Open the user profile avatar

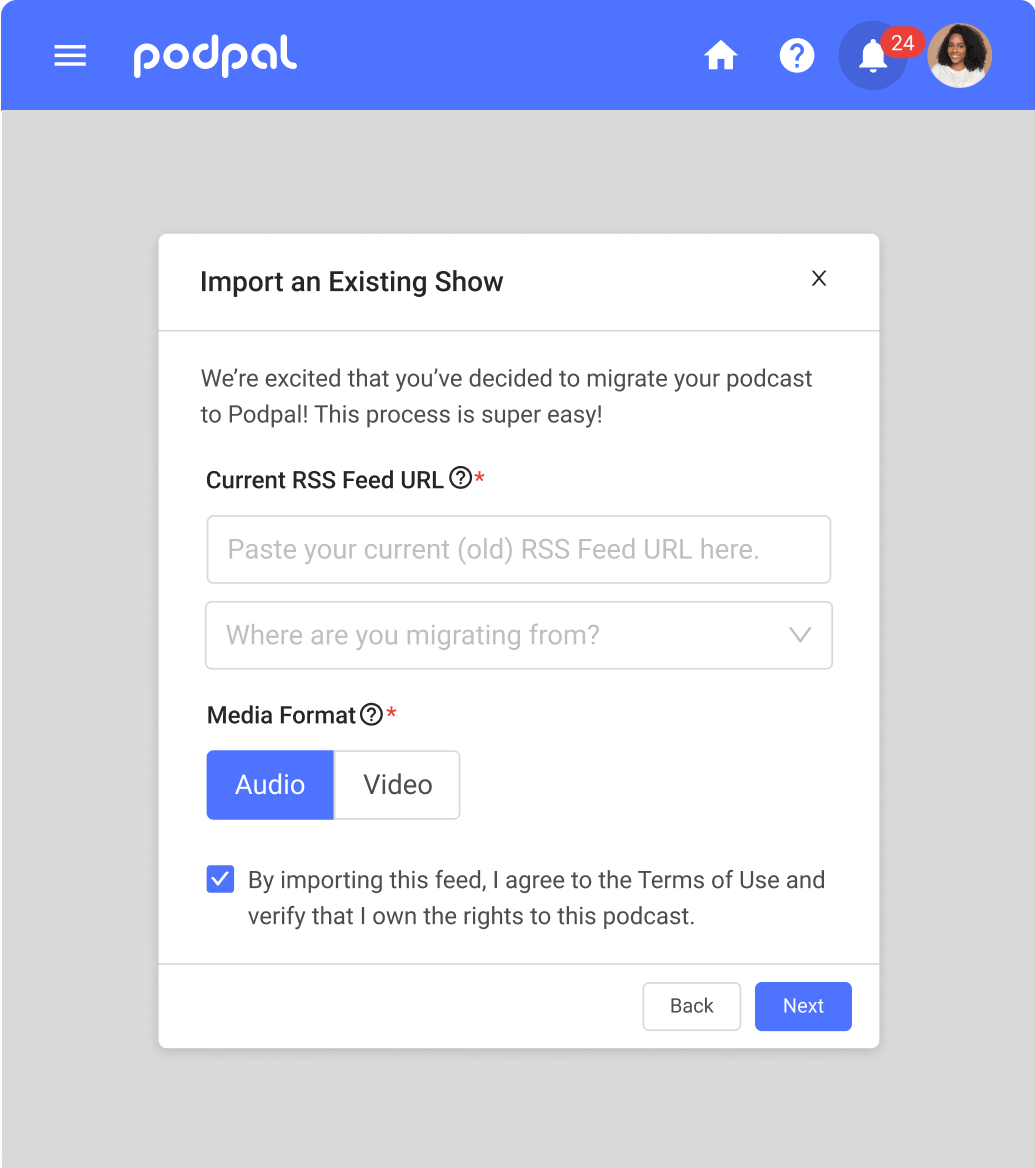[960, 56]
